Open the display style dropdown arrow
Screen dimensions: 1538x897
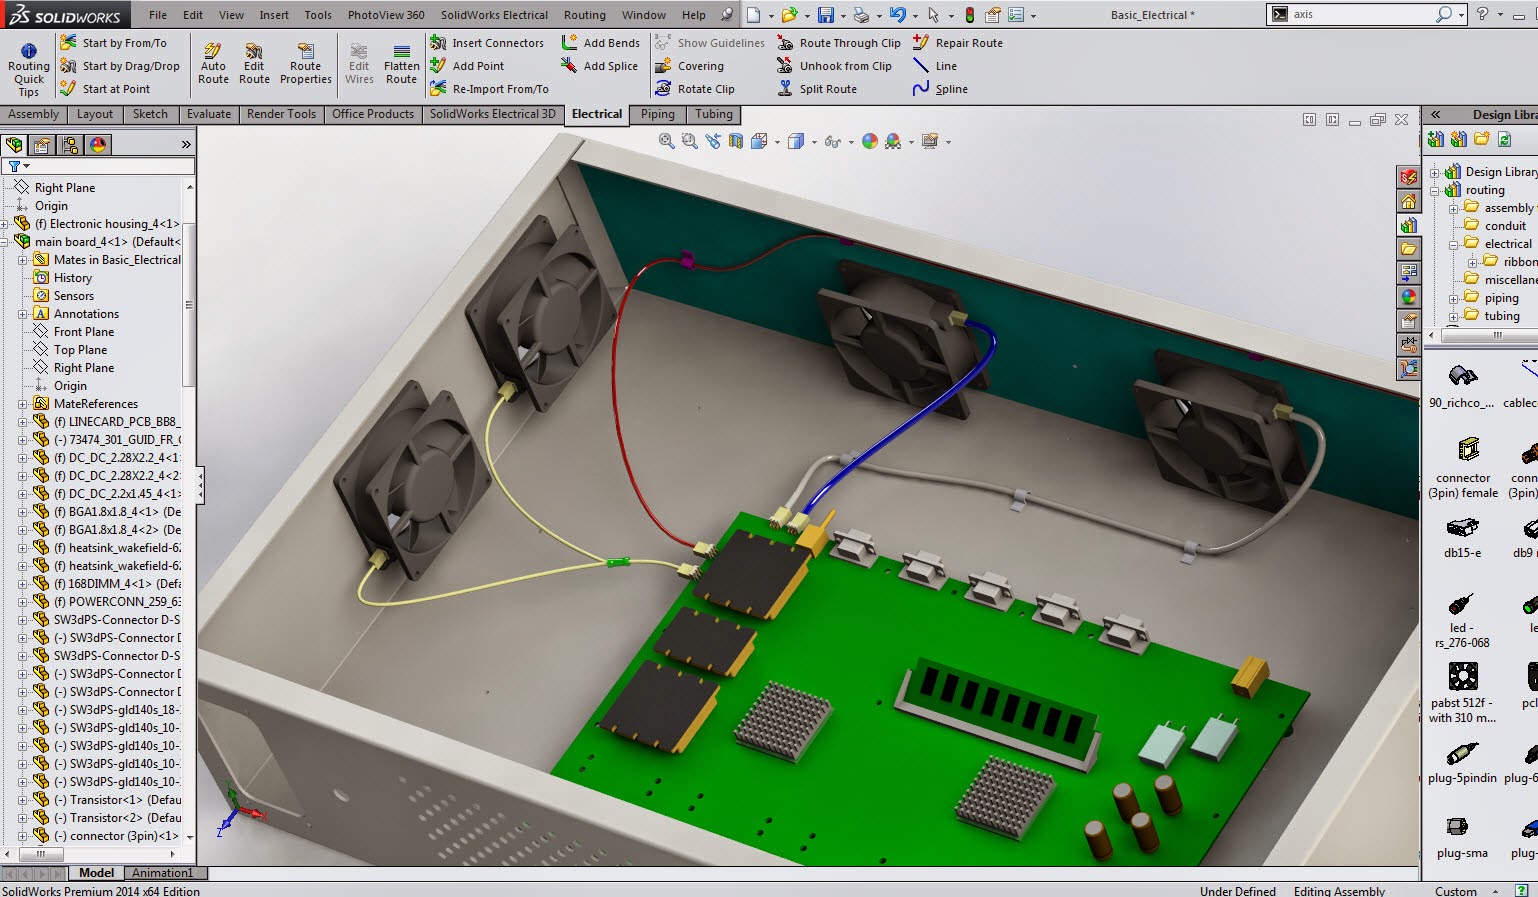[816, 140]
